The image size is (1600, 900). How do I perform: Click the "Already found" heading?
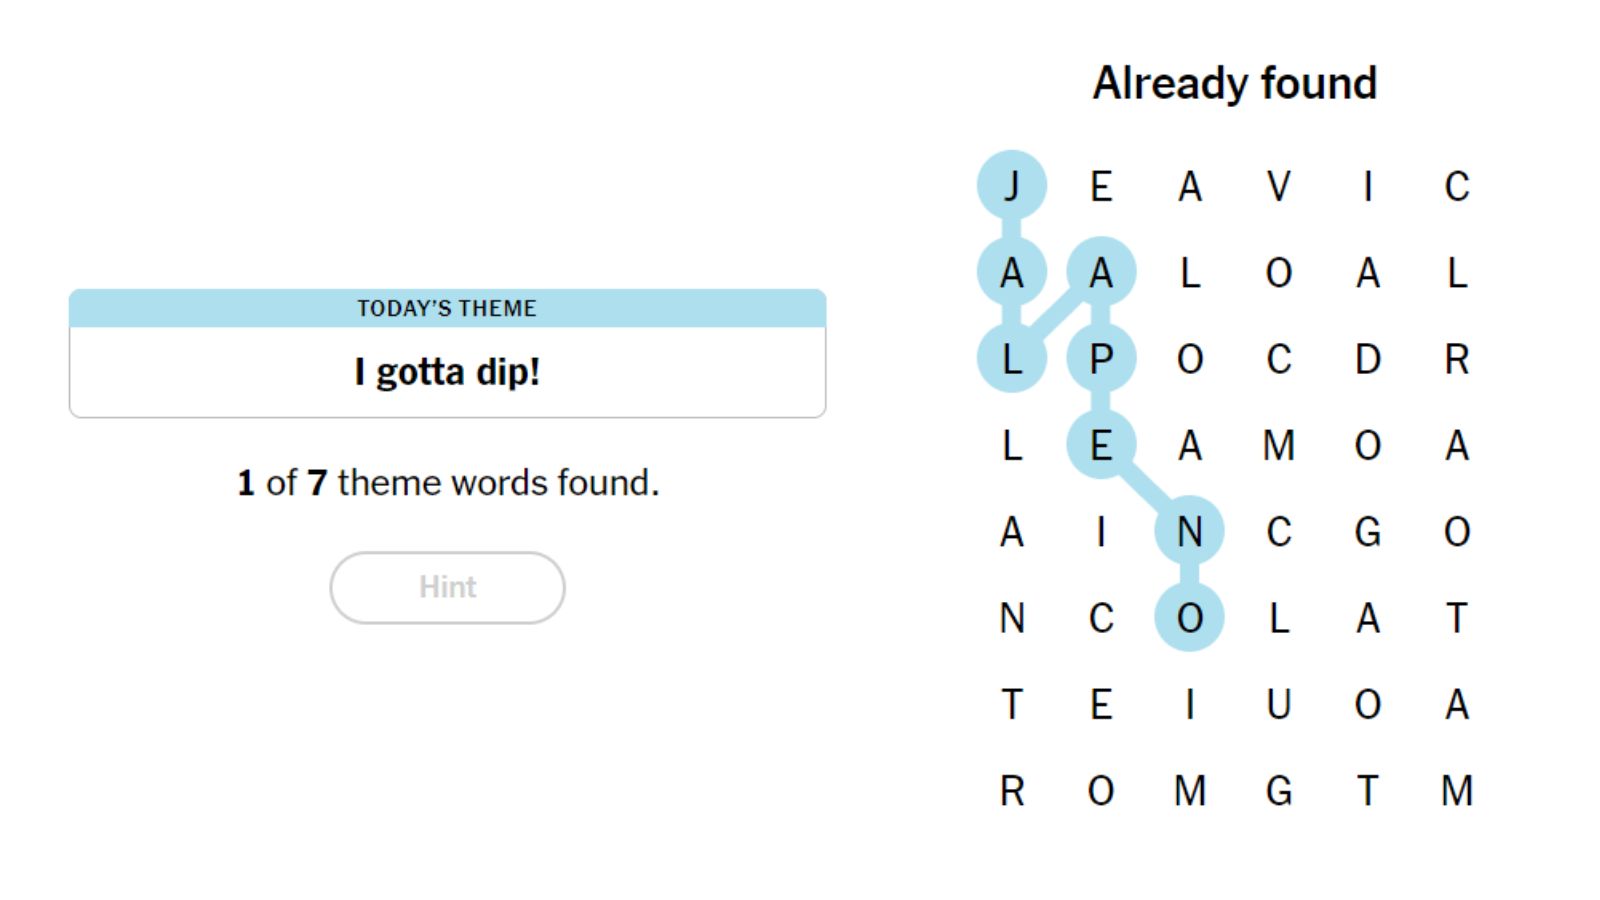[x=1235, y=83]
